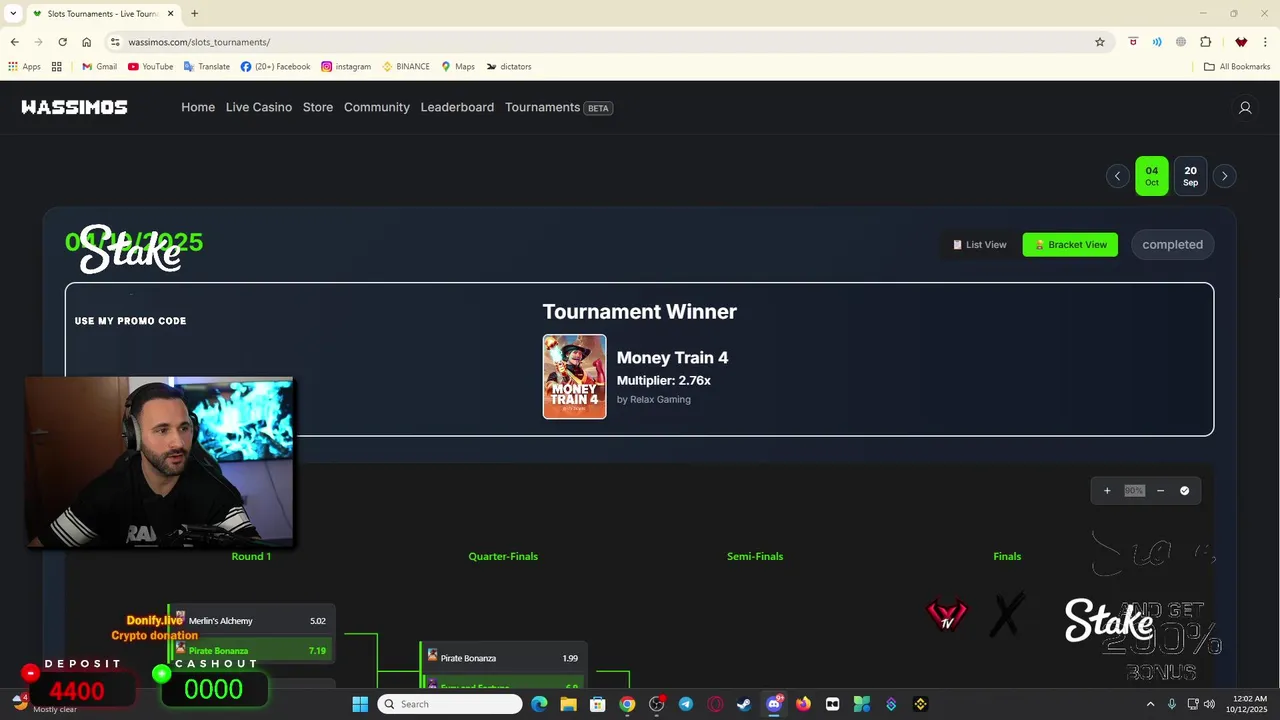Open the Windows Start menu
This screenshot has width=1280, height=720.
(360, 704)
